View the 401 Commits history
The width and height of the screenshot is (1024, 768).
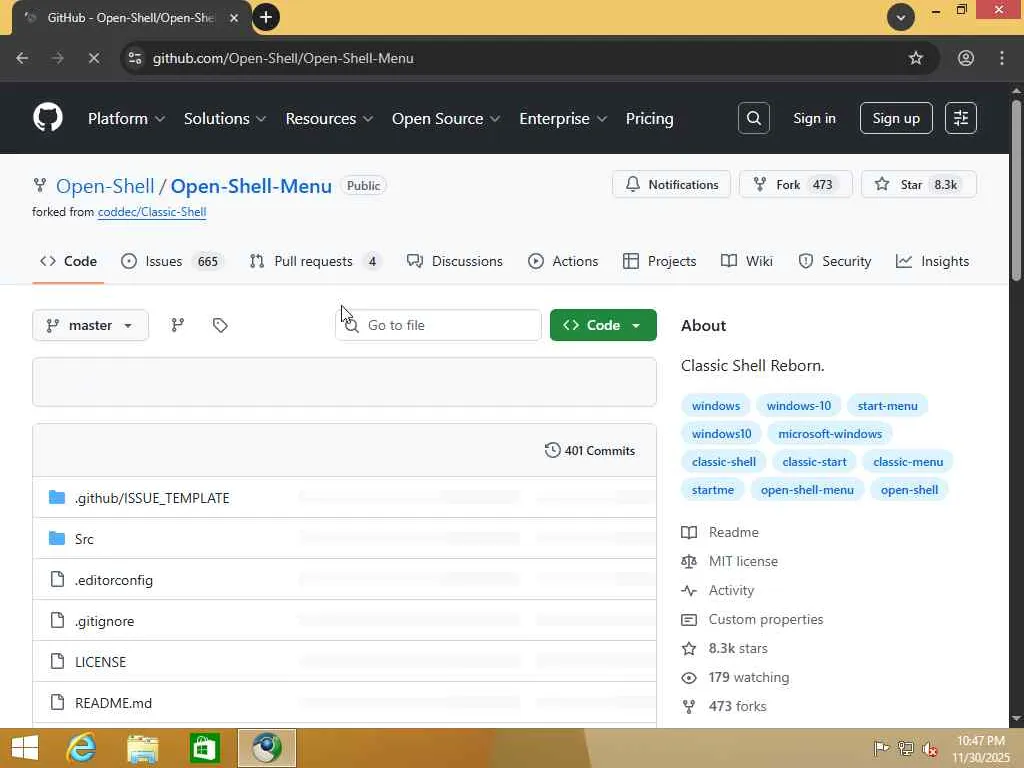[590, 451]
